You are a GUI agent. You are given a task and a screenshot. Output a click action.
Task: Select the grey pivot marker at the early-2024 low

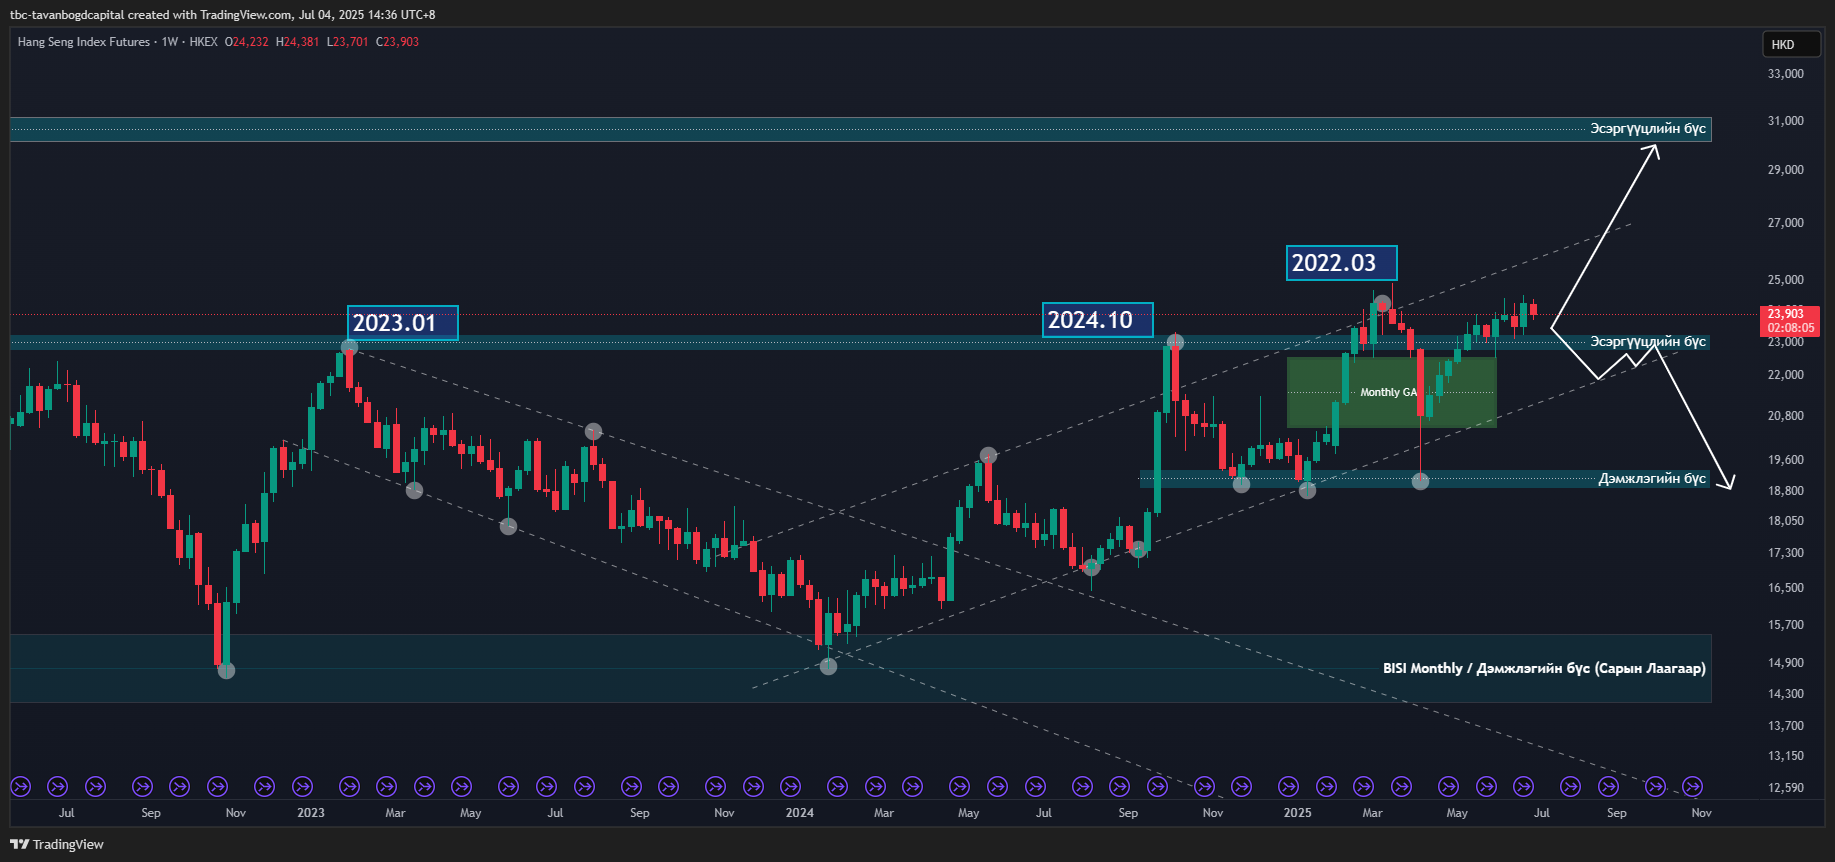[828, 666]
